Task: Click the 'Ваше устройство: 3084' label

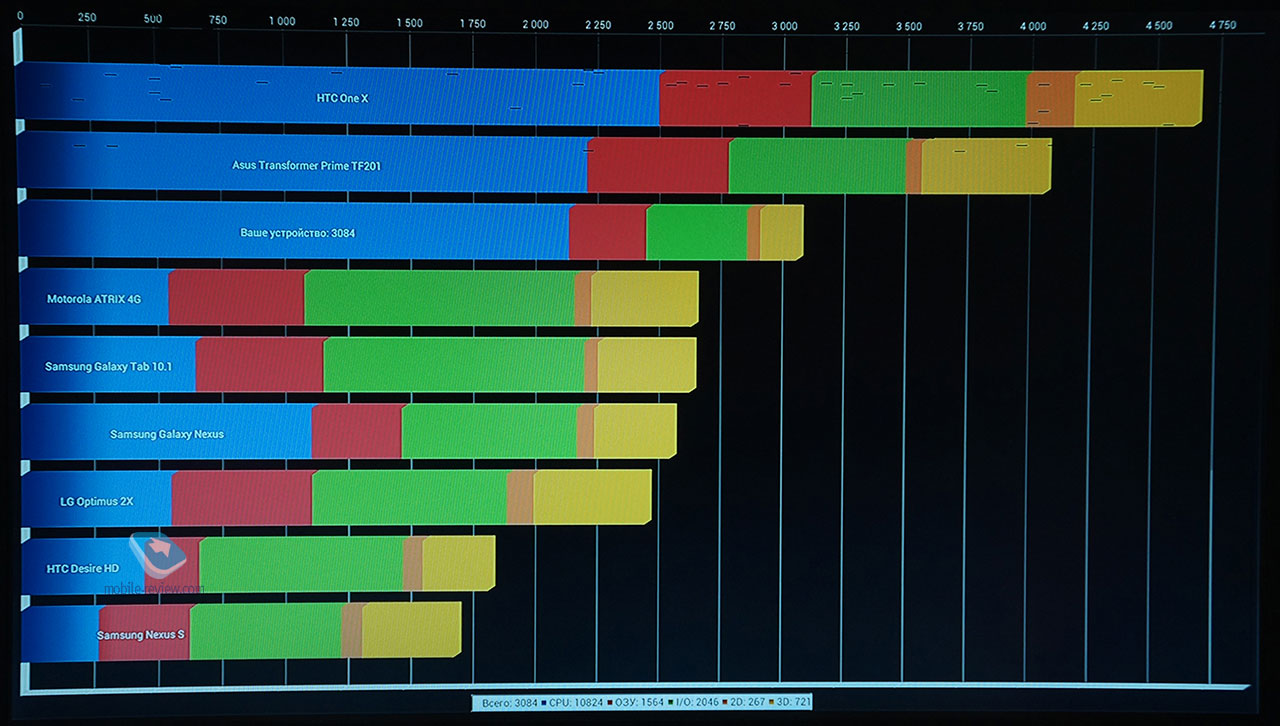Action: pos(298,233)
